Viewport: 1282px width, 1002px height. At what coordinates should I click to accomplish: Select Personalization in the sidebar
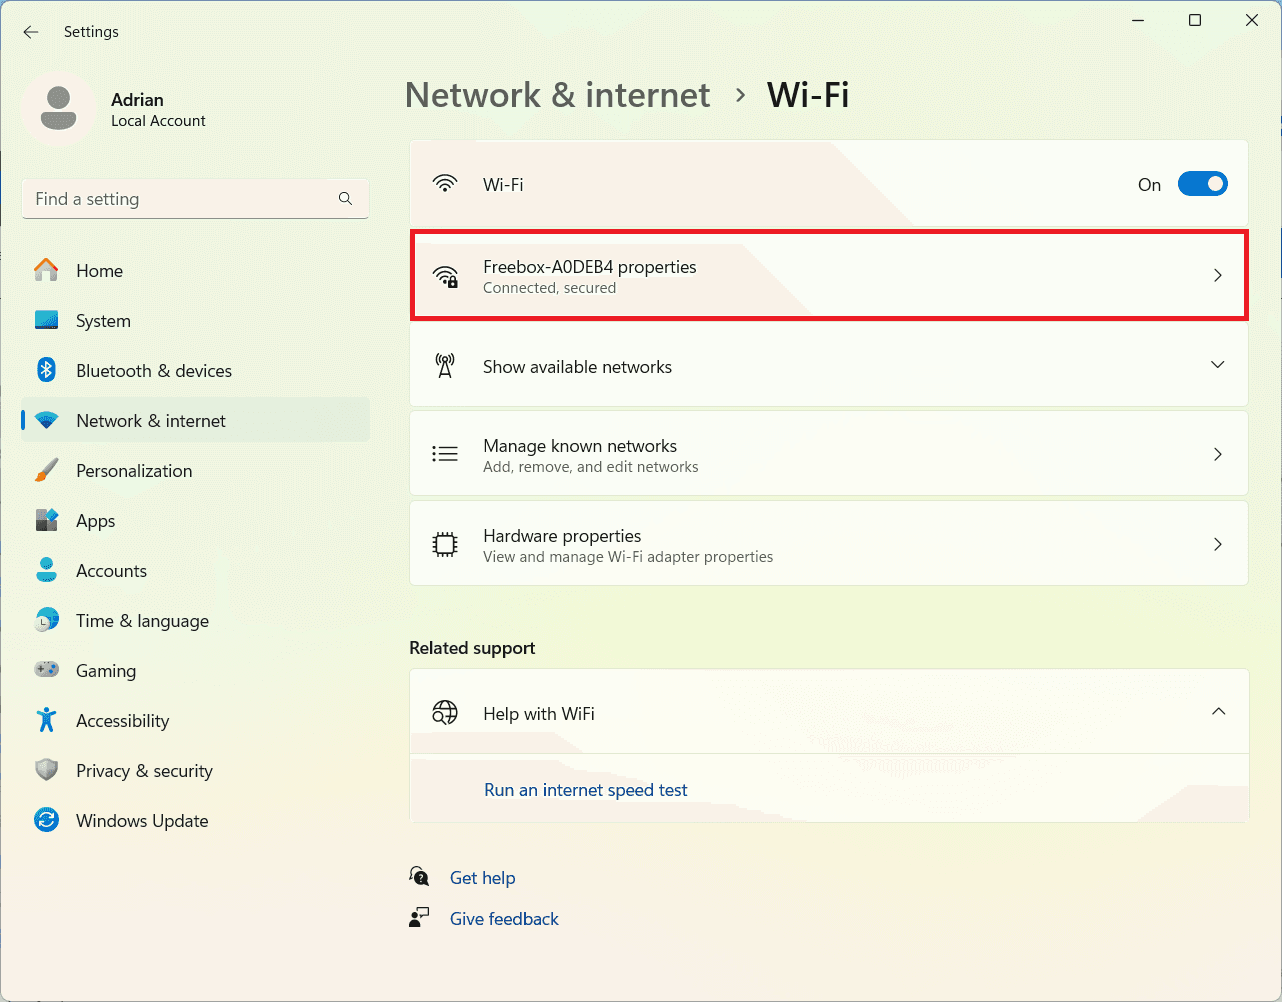[195, 470]
